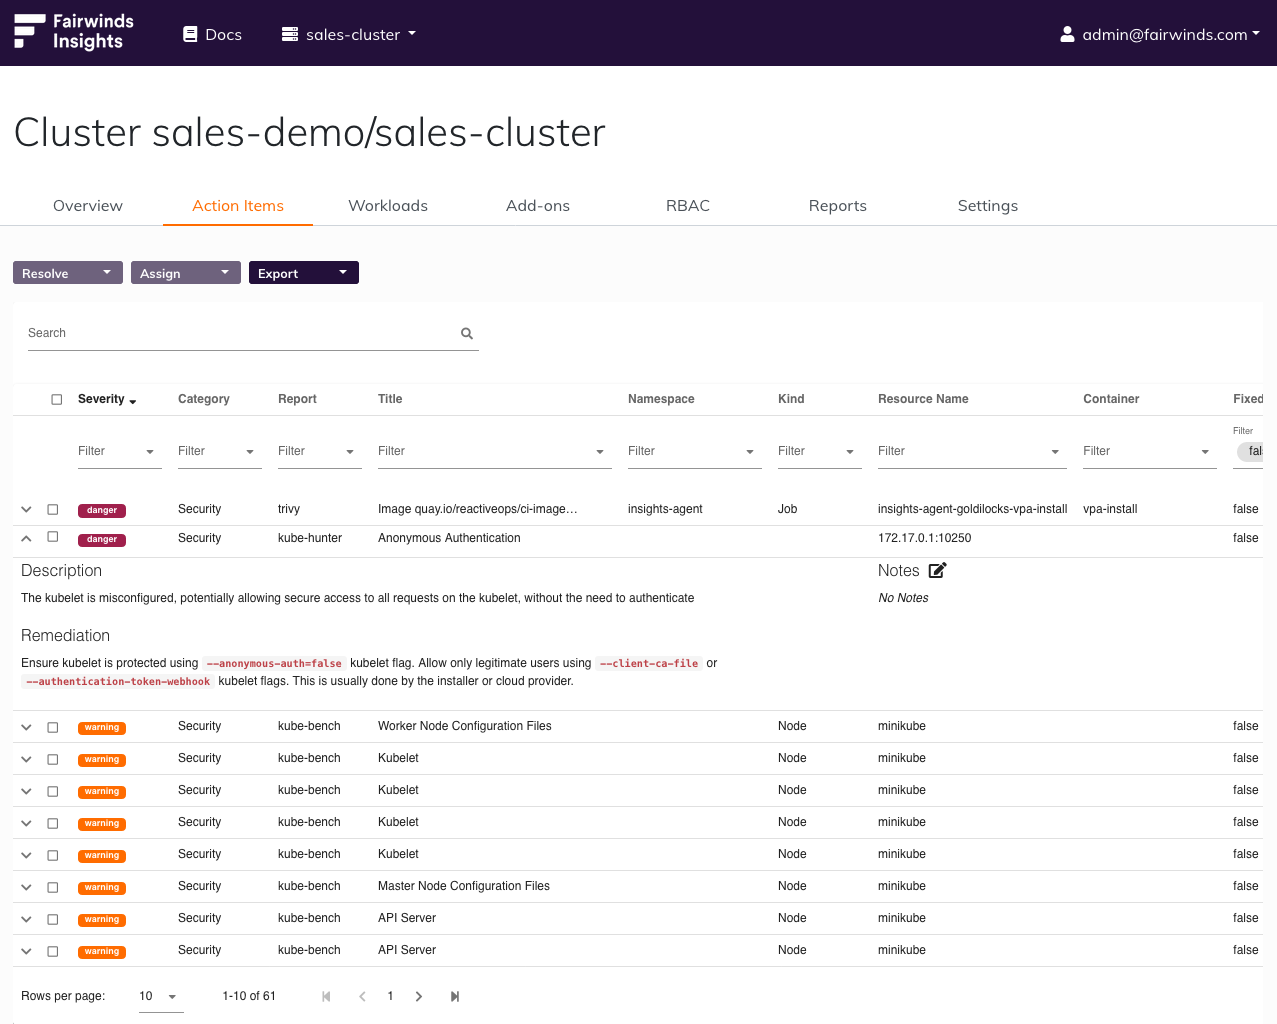Open the Kind filter dropdown
This screenshot has height=1024, width=1277.
820,451
